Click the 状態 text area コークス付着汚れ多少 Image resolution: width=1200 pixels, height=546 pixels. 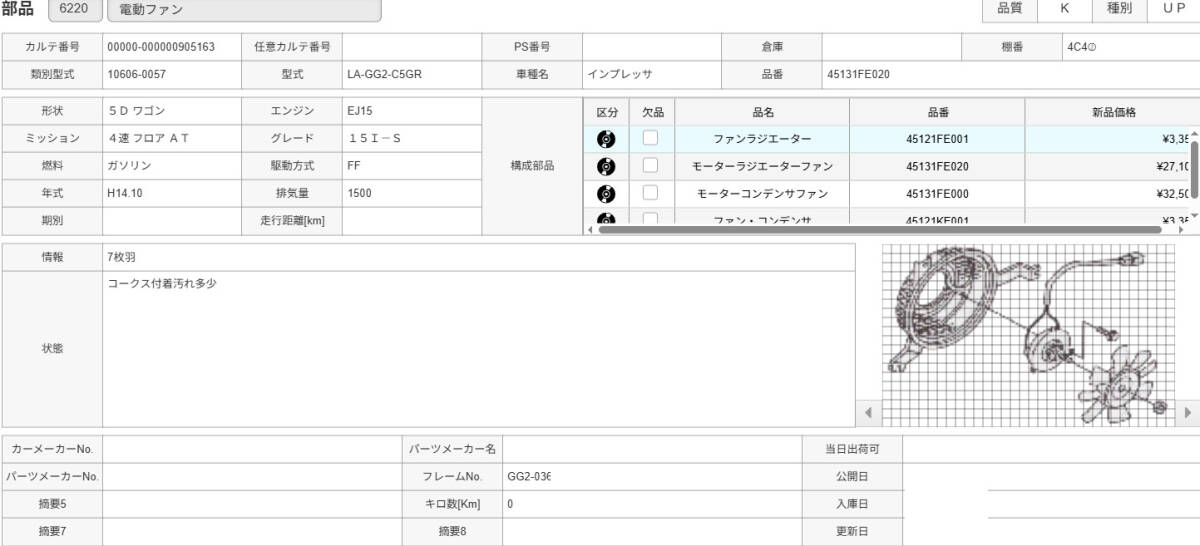click(479, 349)
